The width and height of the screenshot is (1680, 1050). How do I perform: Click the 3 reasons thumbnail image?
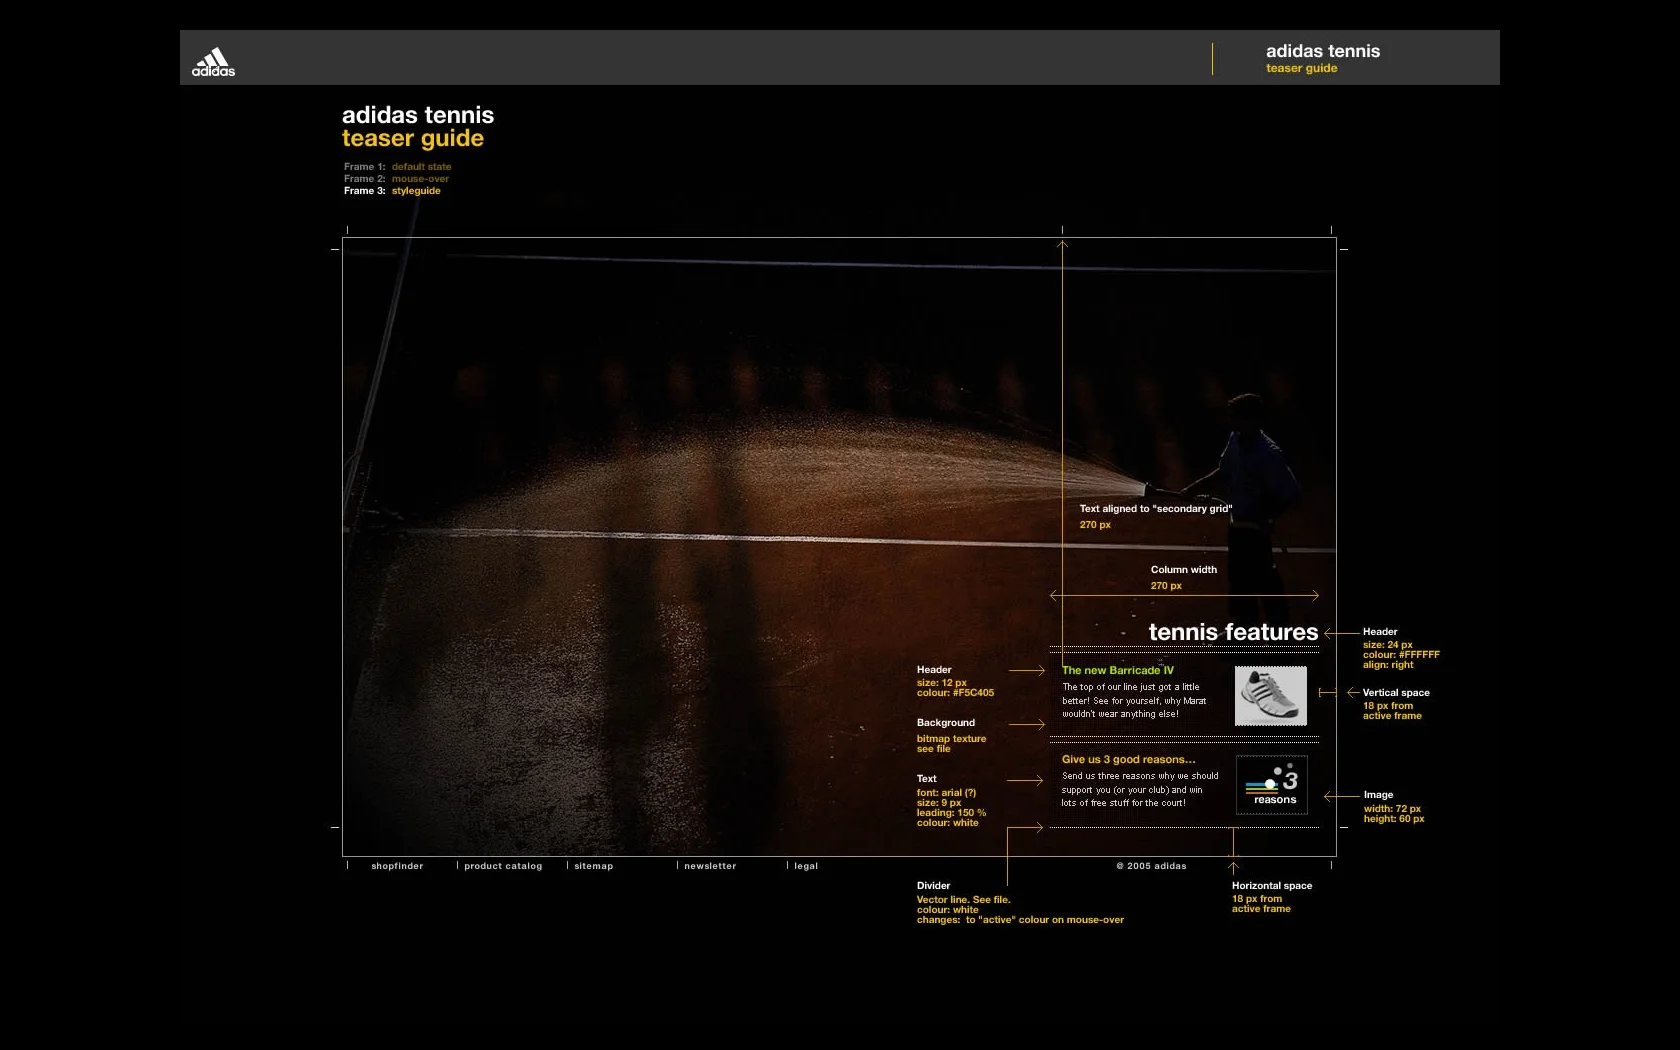pos(1272,785)
